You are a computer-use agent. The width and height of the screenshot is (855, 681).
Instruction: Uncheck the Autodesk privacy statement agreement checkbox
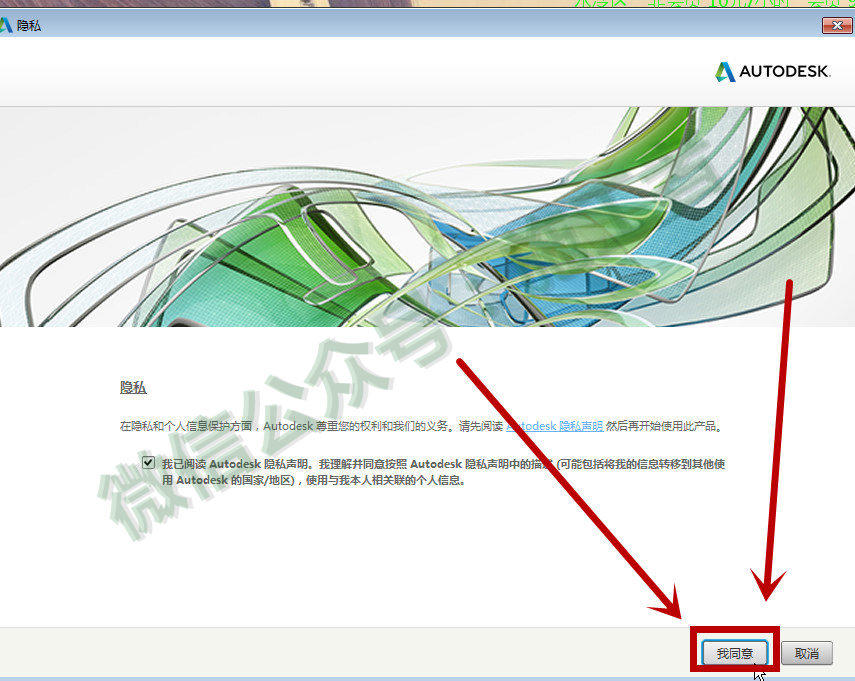pyautogui.click(x=148, y=462)
